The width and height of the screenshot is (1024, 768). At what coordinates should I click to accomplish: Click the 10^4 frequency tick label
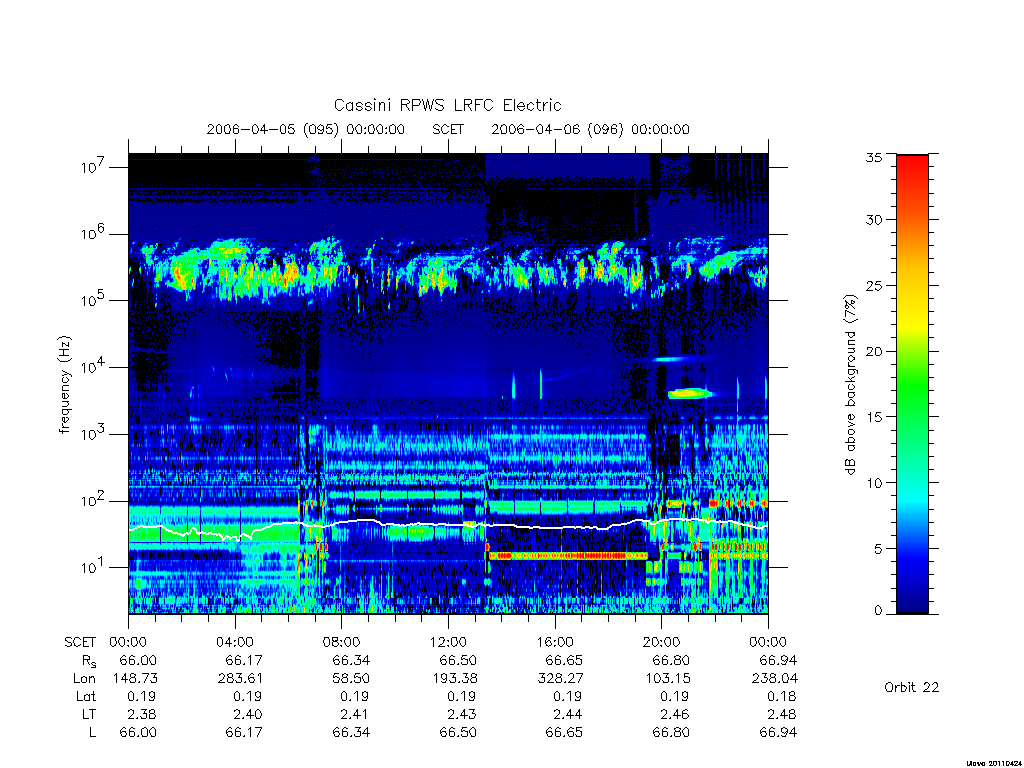tap(94, 366)
